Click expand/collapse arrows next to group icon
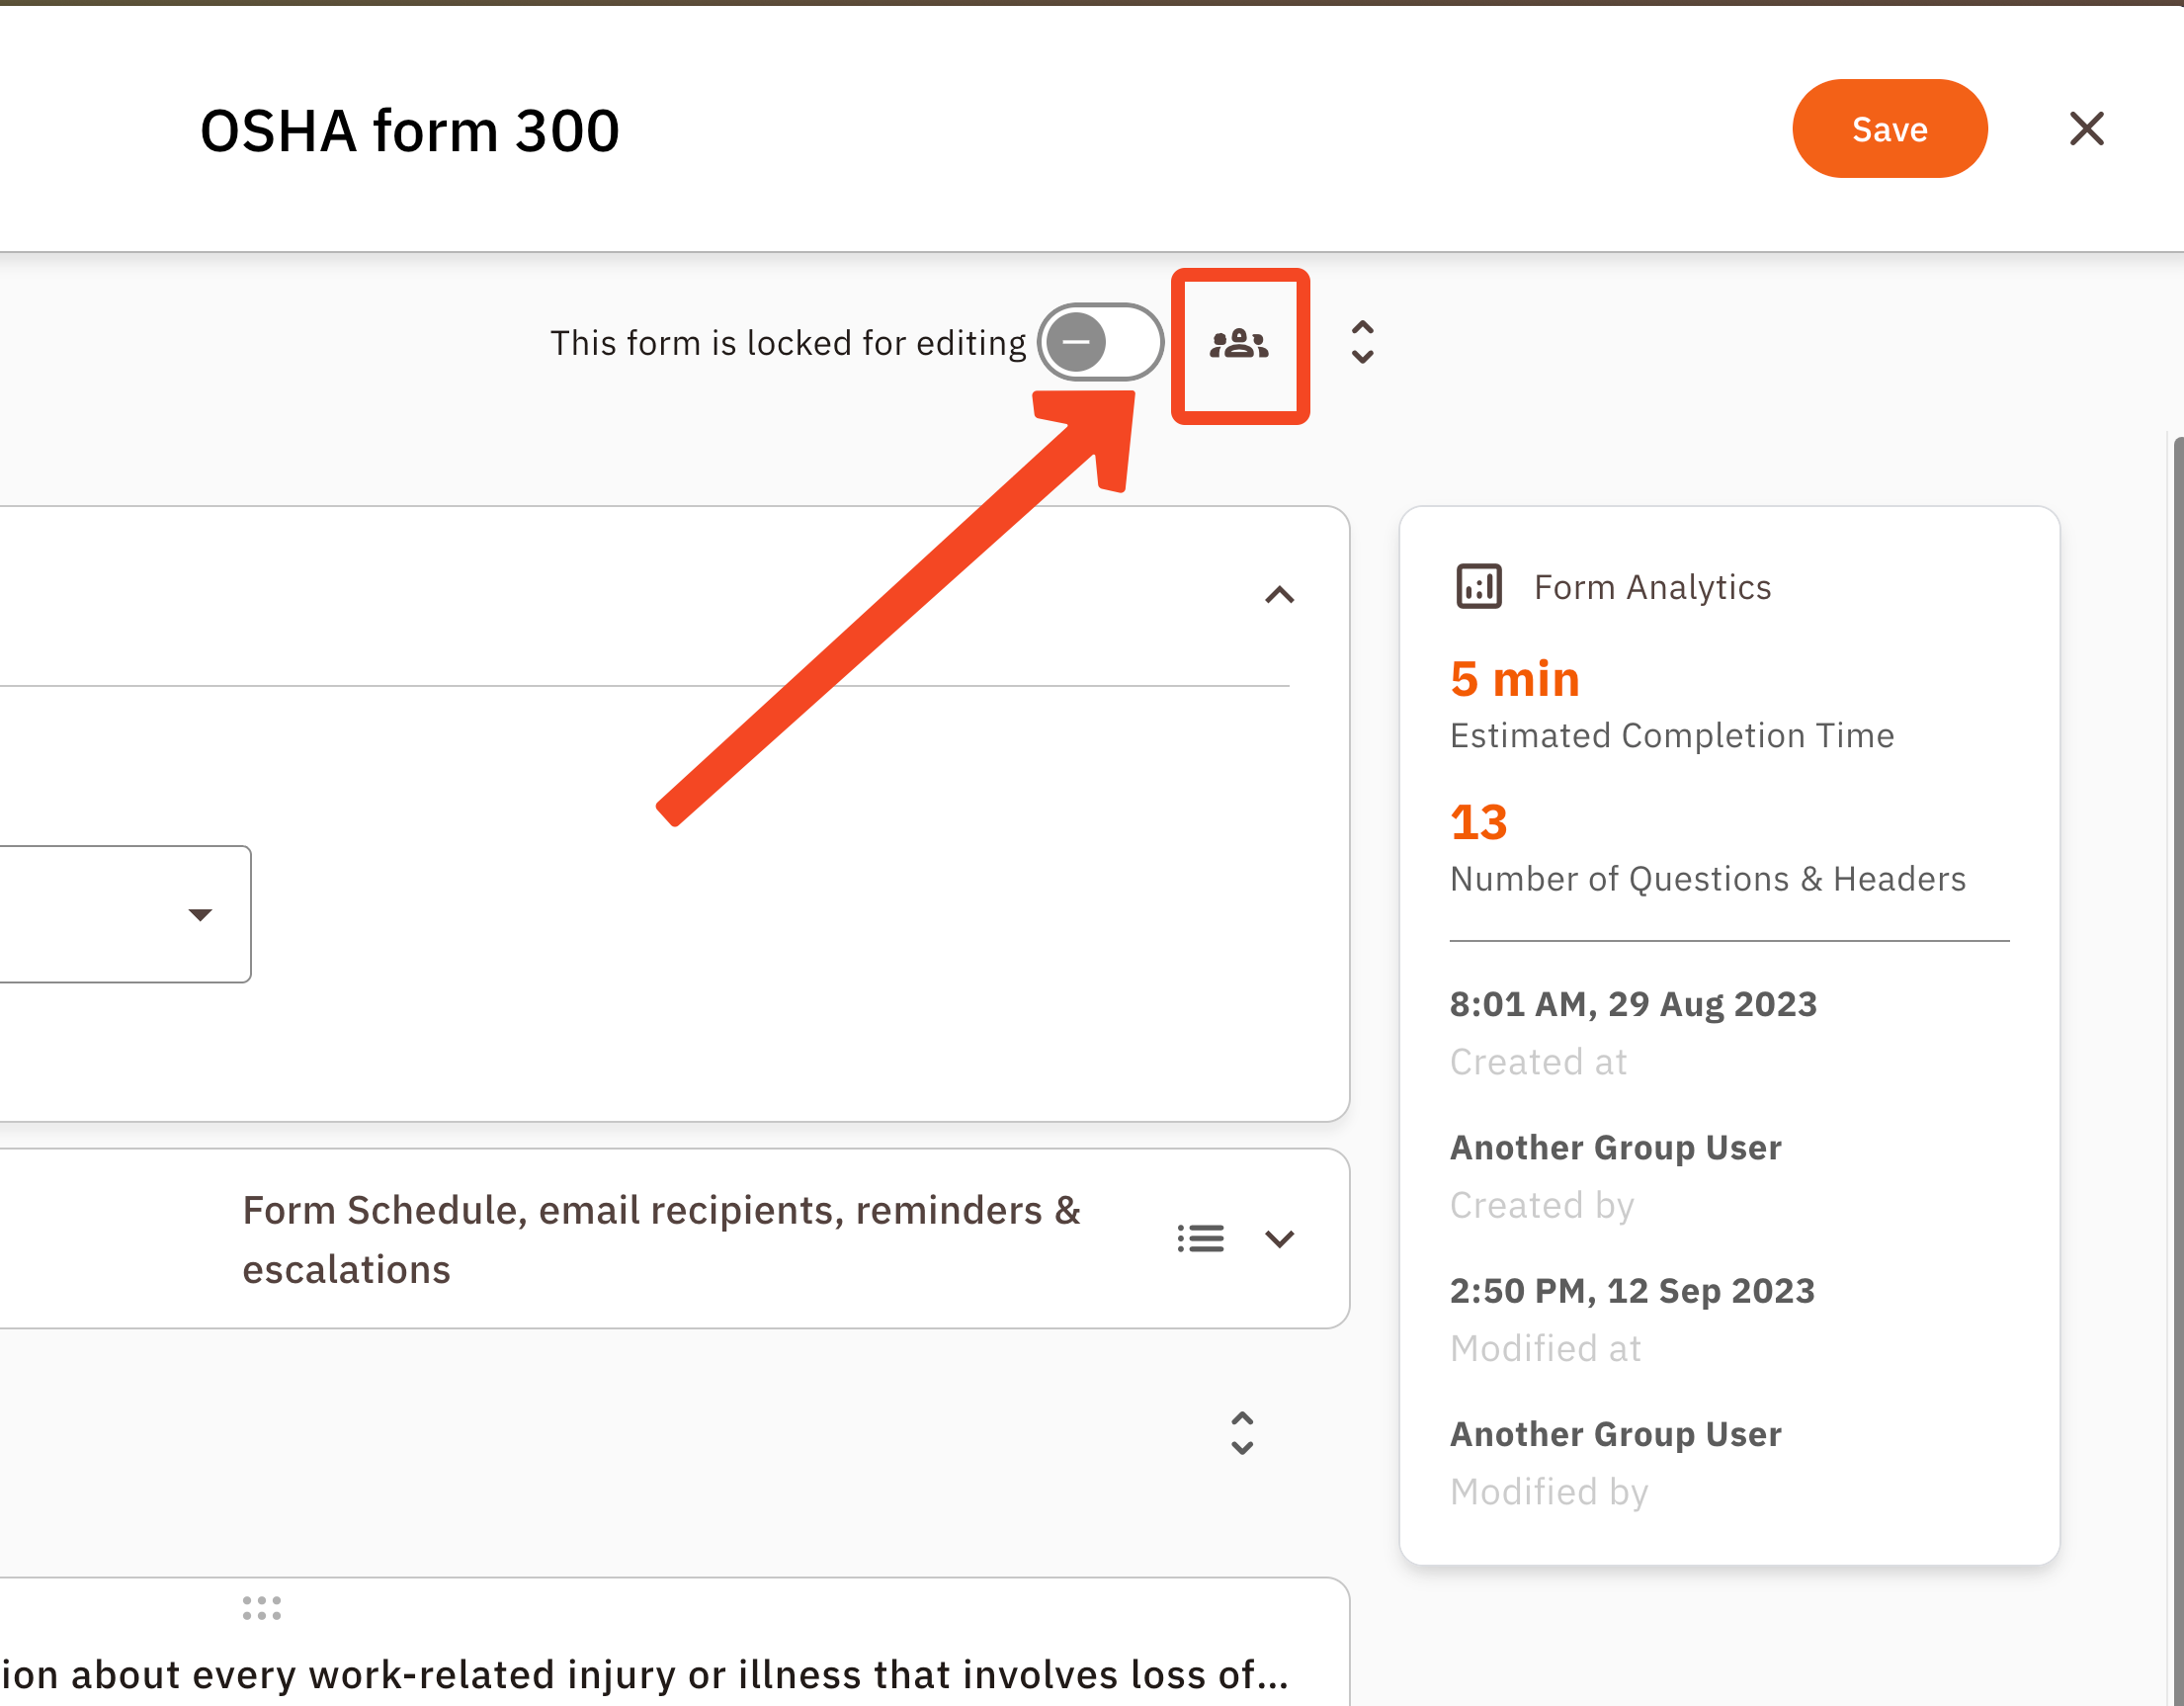This screenshot has width=2184, height=1706. [x=1362, y=343]
